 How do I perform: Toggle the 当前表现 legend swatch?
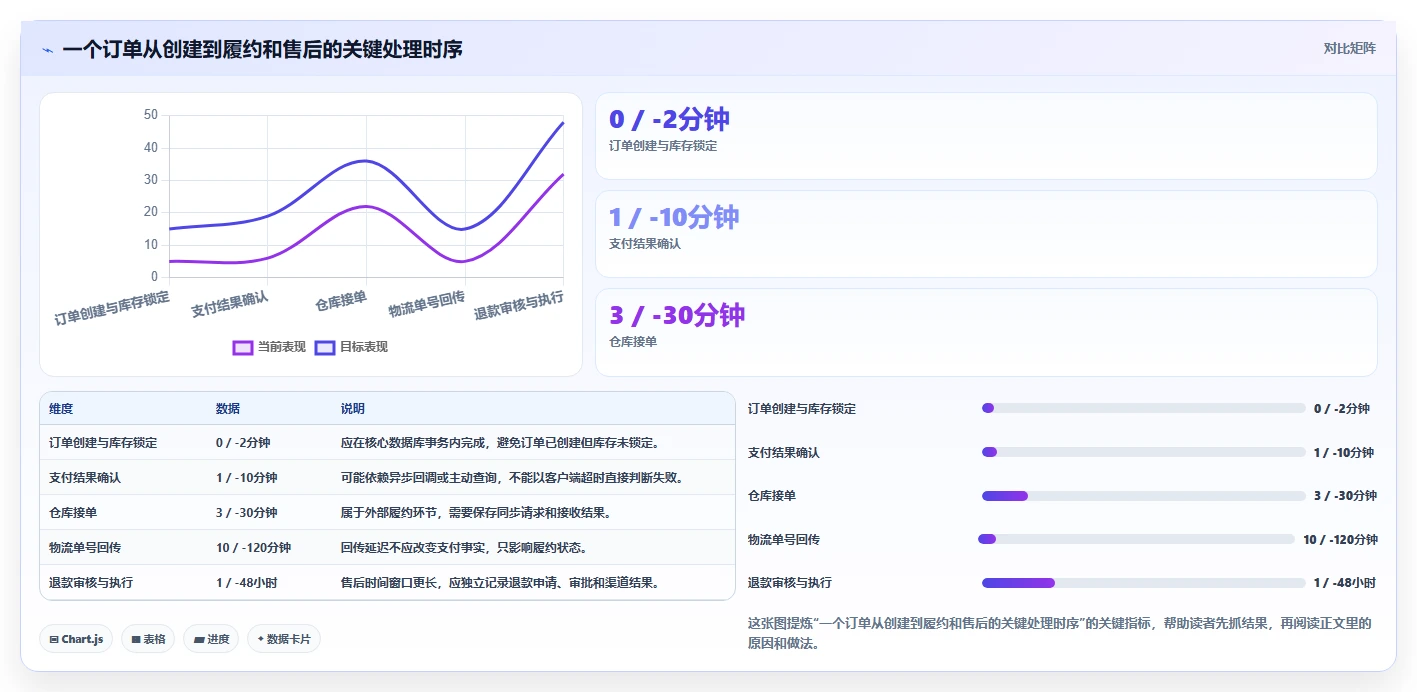(x=243, y=347)
